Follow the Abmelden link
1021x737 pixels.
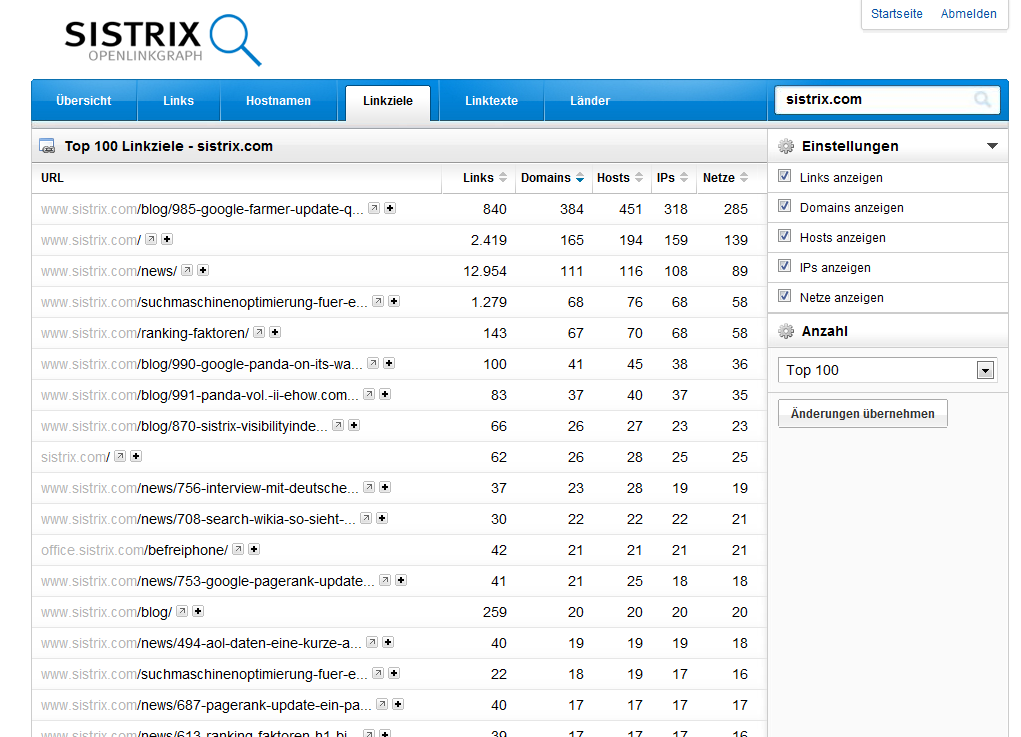pos(968,14)
